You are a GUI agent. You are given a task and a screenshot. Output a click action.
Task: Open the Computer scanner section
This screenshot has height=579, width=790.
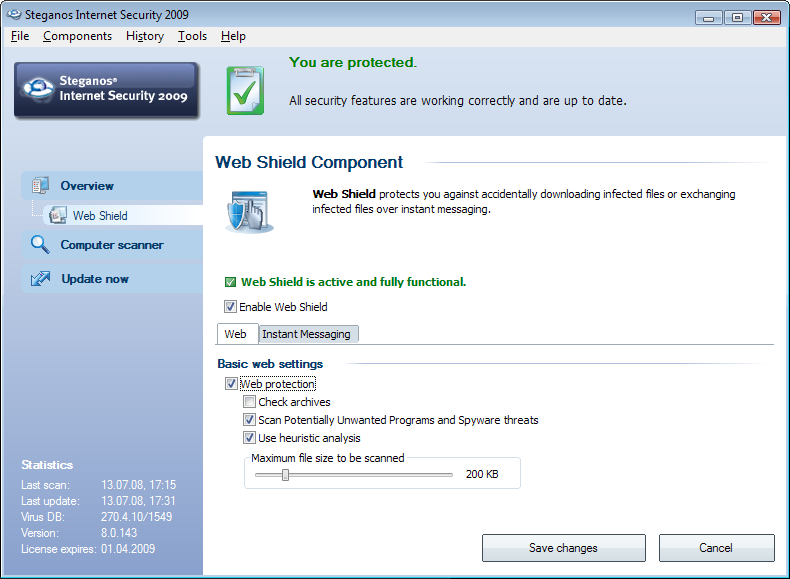click(x=112, y=245)
